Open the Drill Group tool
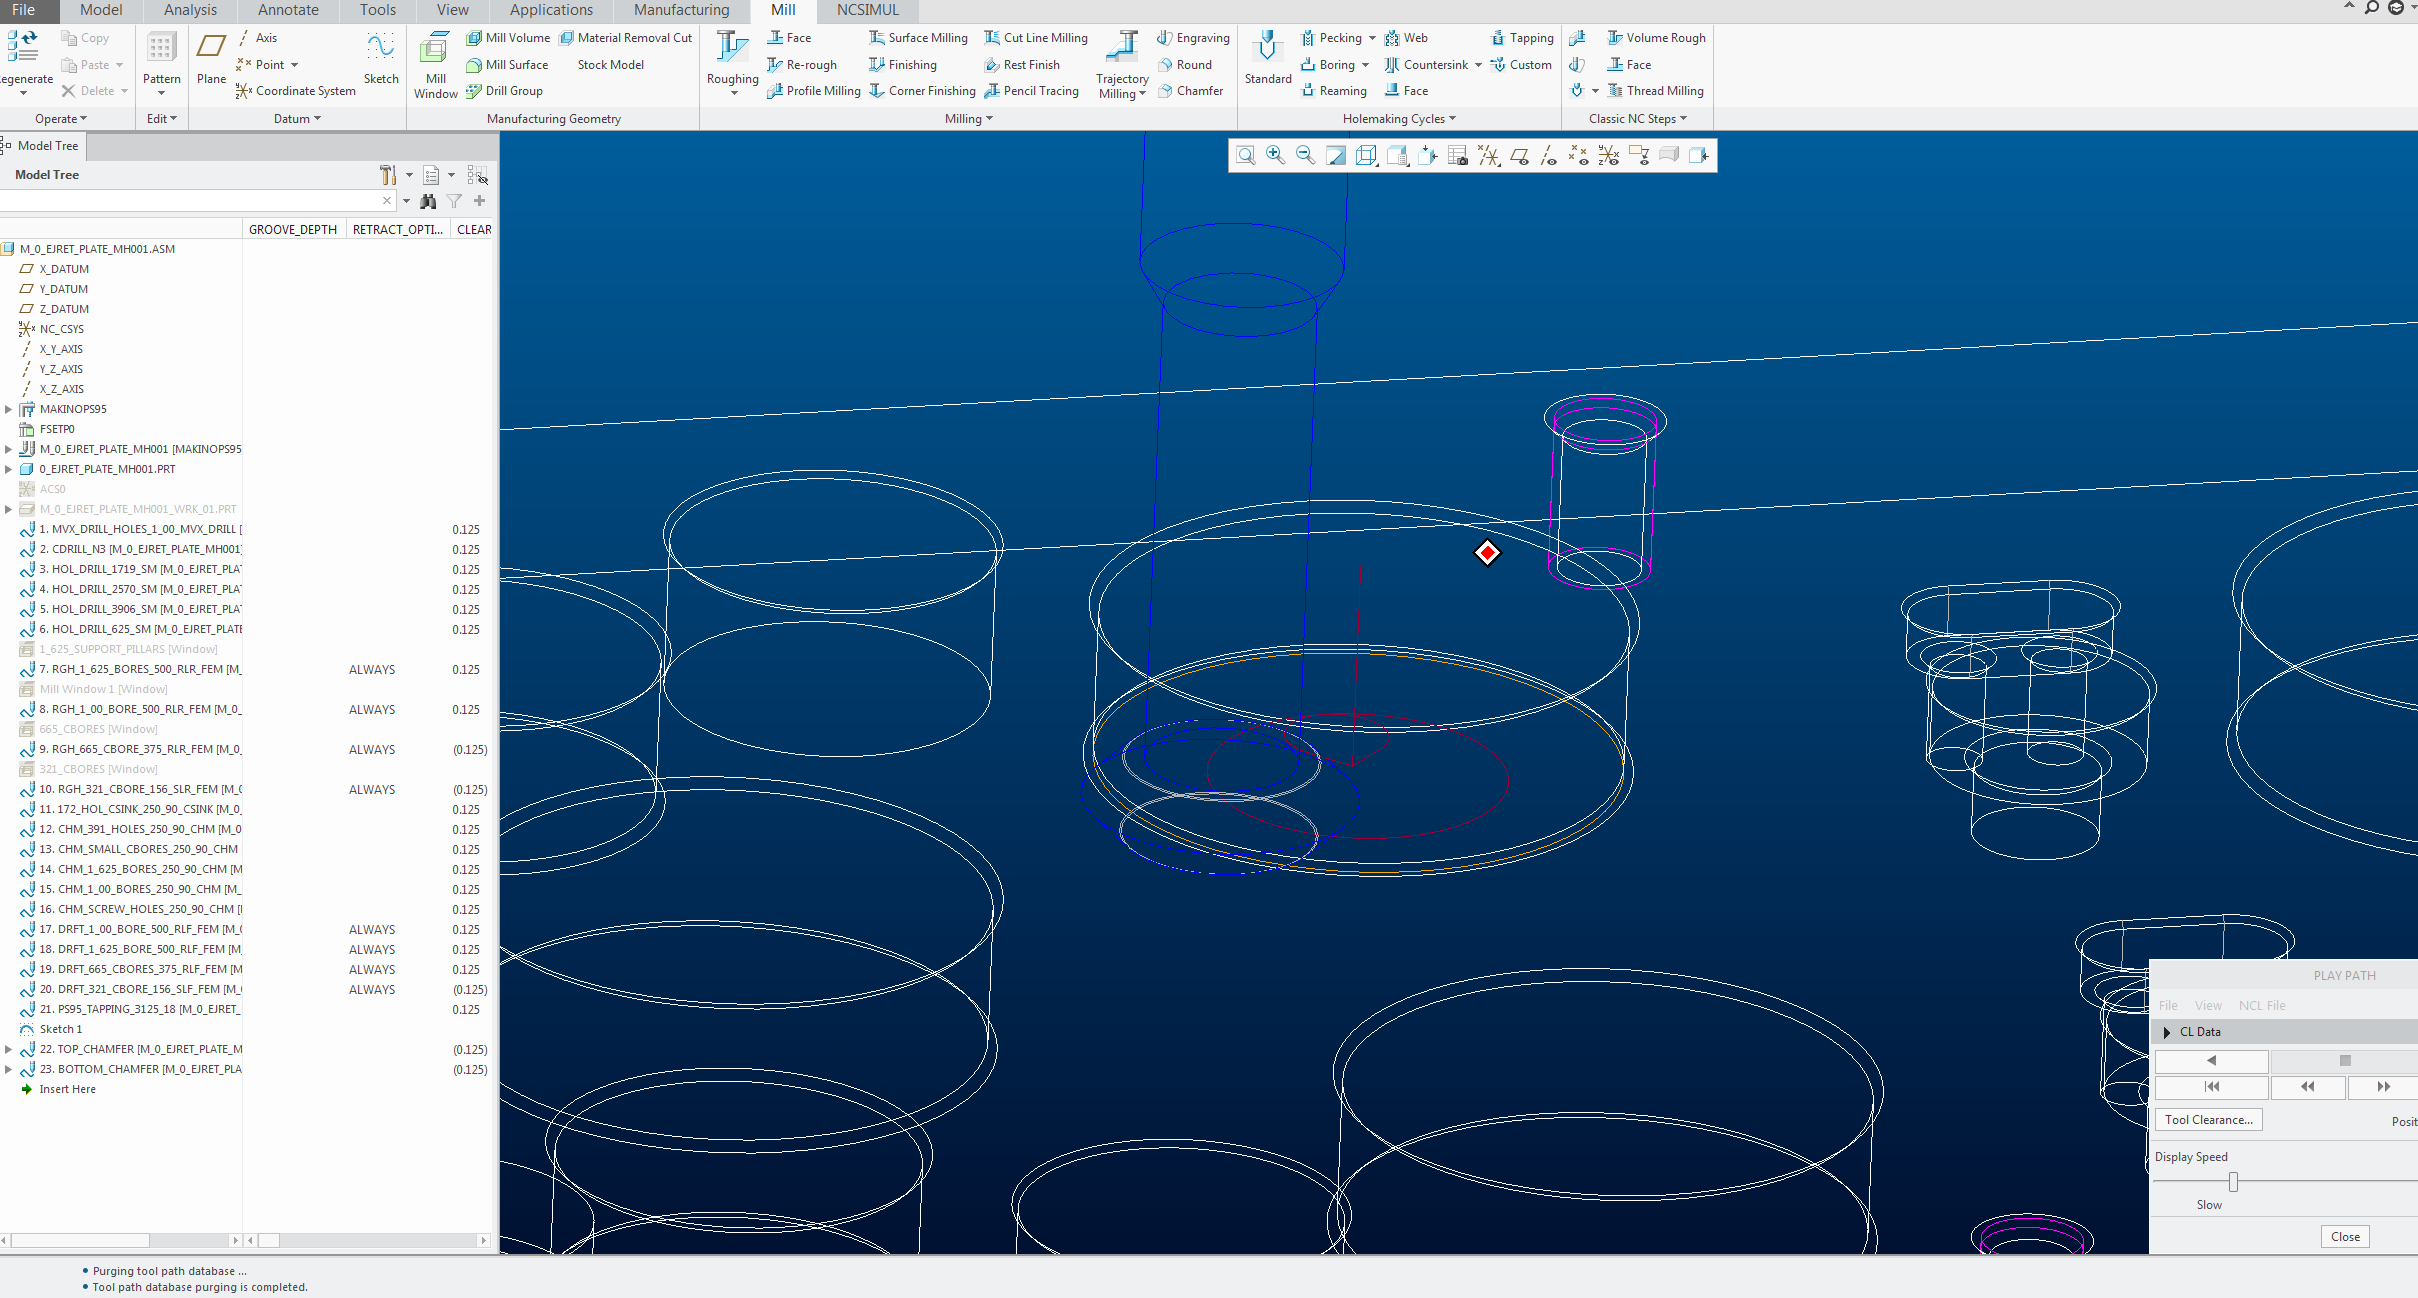The width and height of the screenshot is (2418, 1298). (512, 90)
